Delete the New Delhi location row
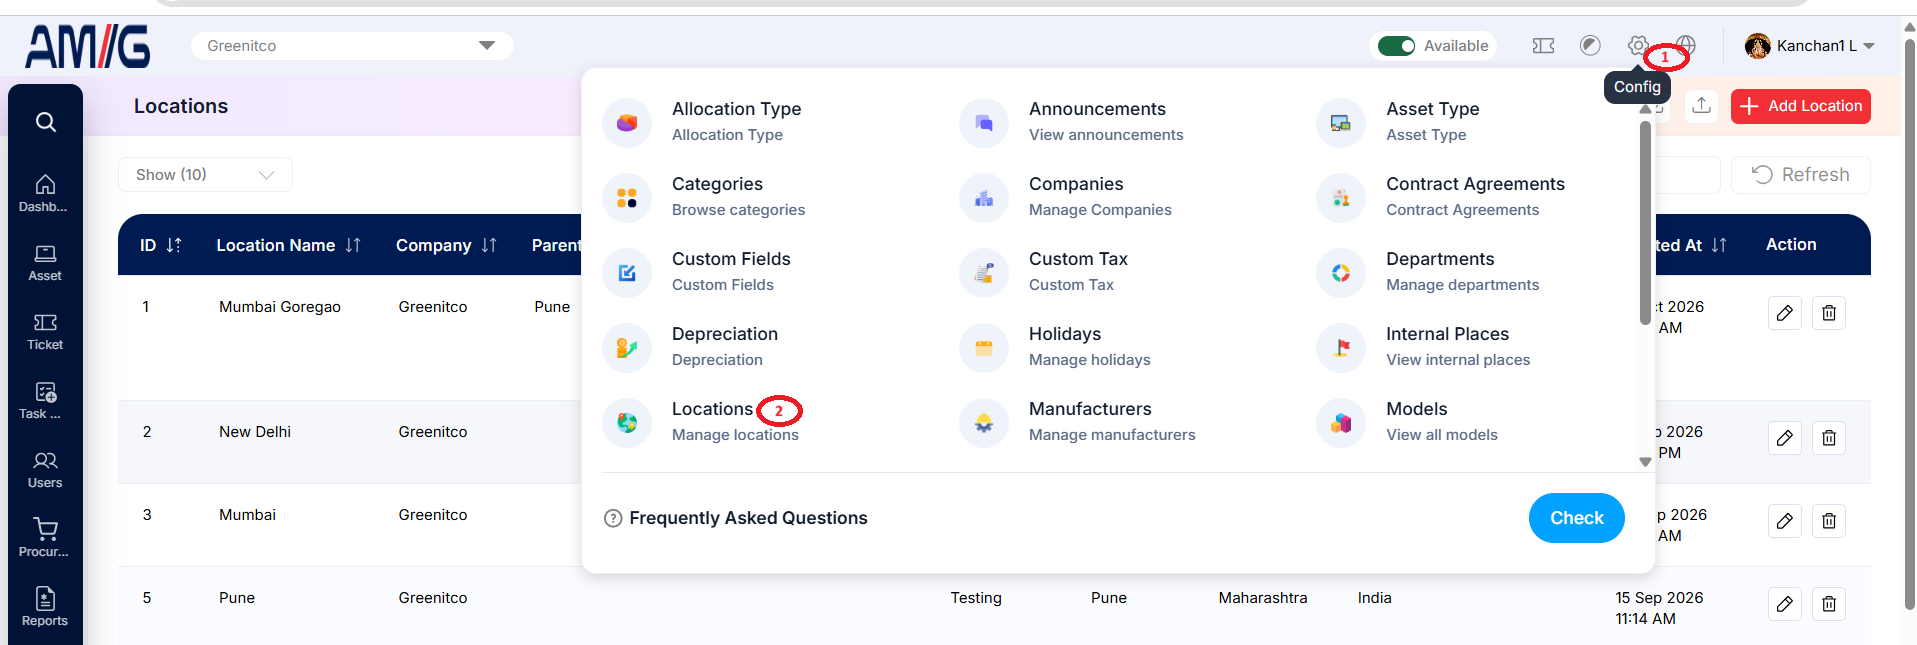The width and height of the screenshot is (1917, 645). (1829, 438)
